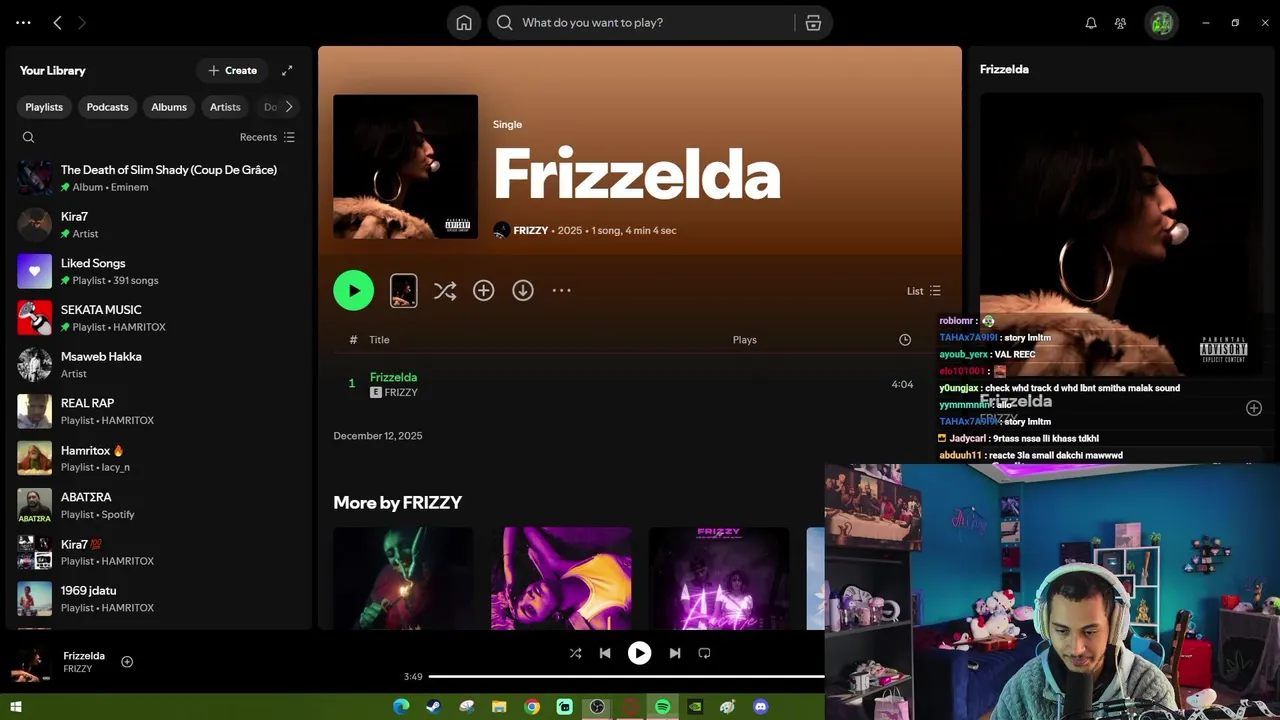Click the search magnifier in top bar
Image resolution: width=1280 pixels, height=720 pixels.
[505, 23]
